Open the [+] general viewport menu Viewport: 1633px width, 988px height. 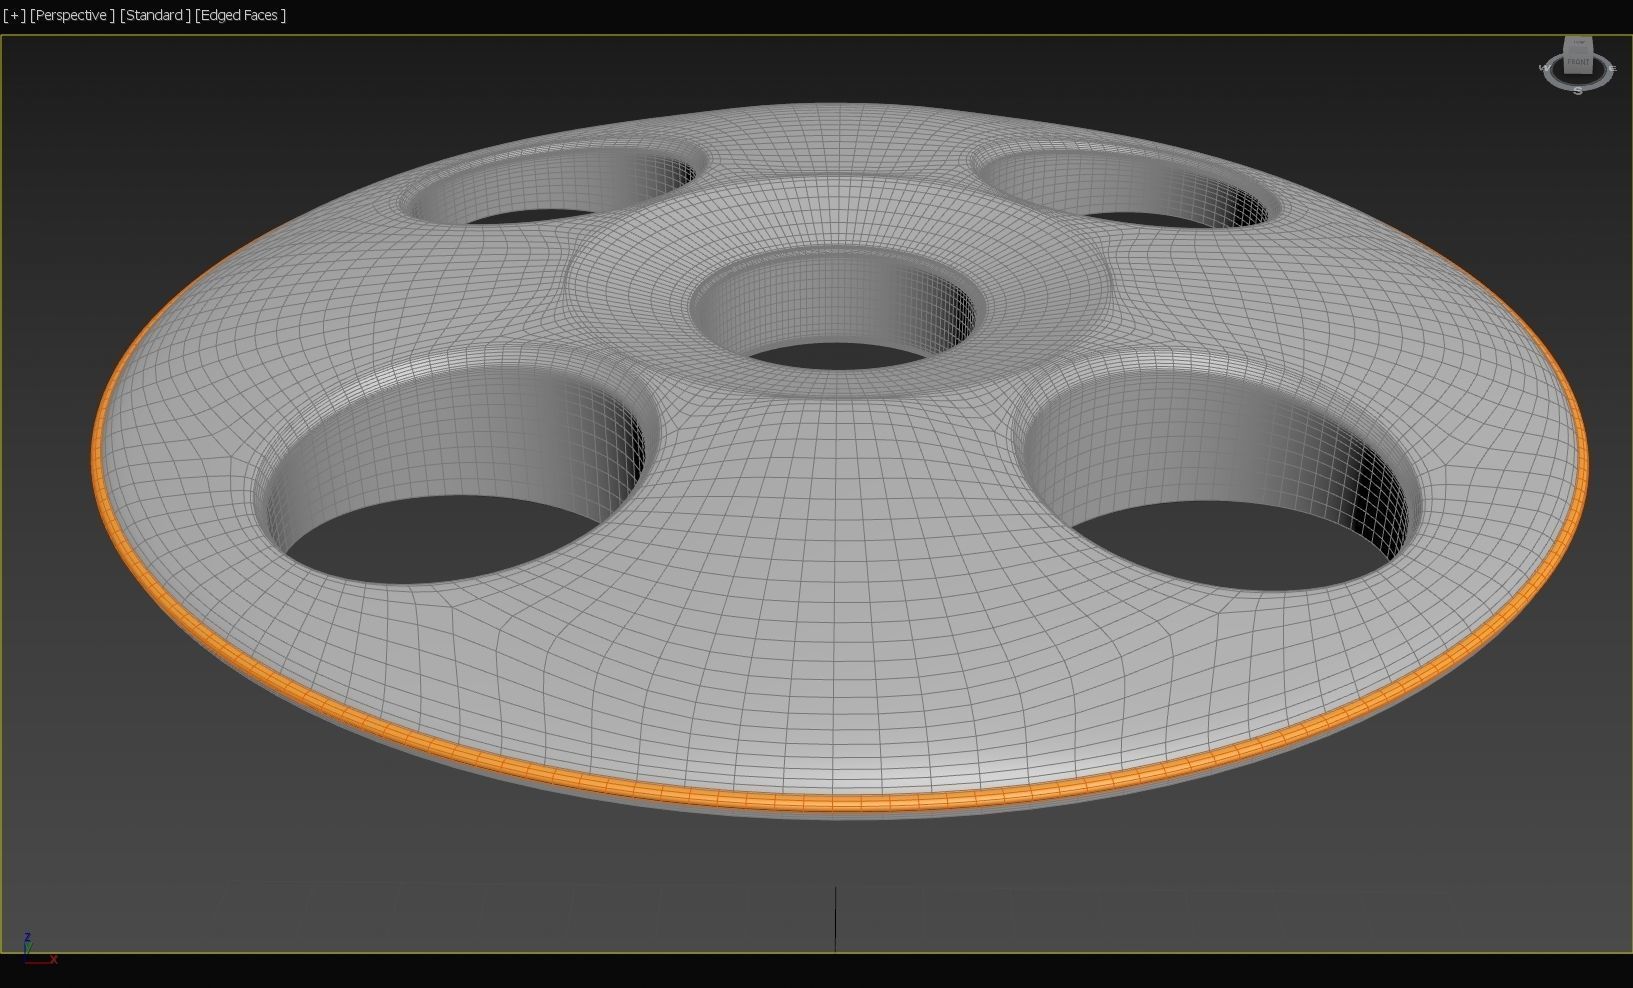click(14, 15)
